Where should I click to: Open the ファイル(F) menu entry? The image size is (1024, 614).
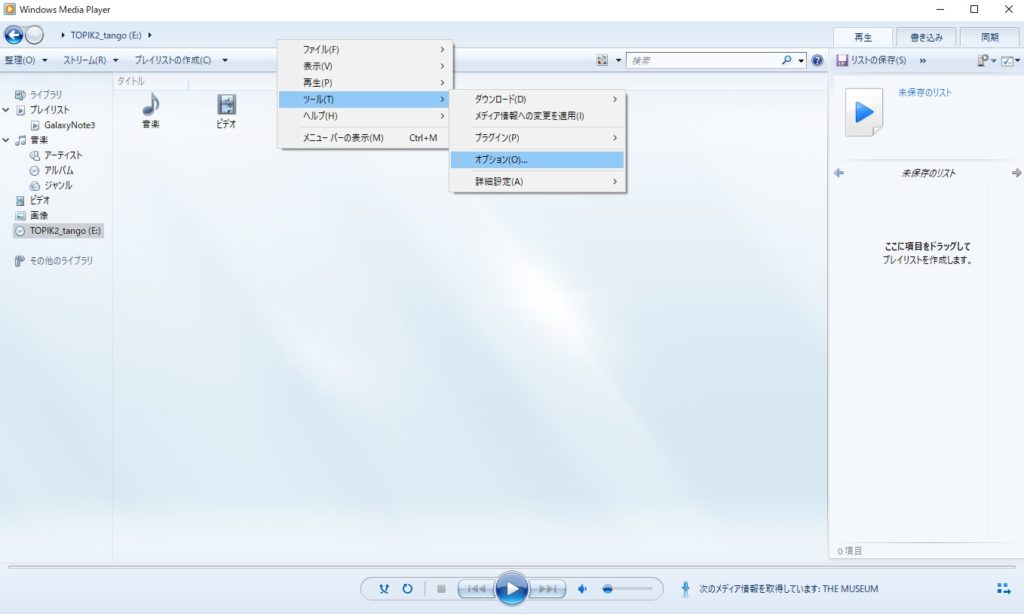[x=364, y=50]
